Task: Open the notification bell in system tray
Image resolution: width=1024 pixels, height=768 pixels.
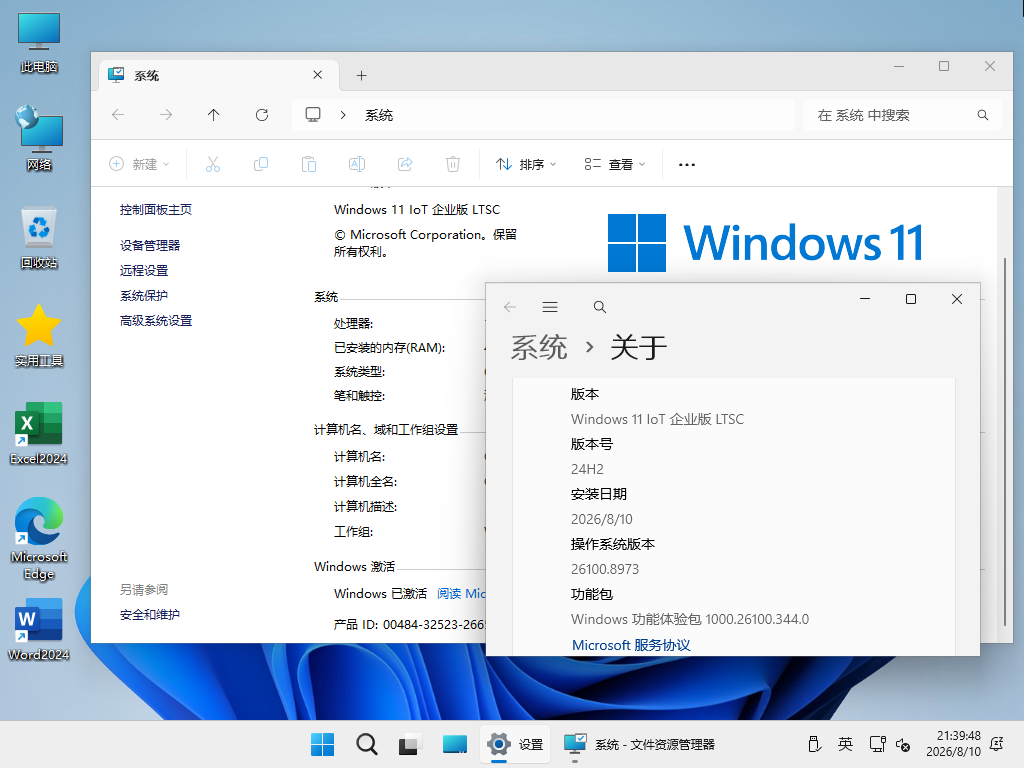Action: point(997,744)
